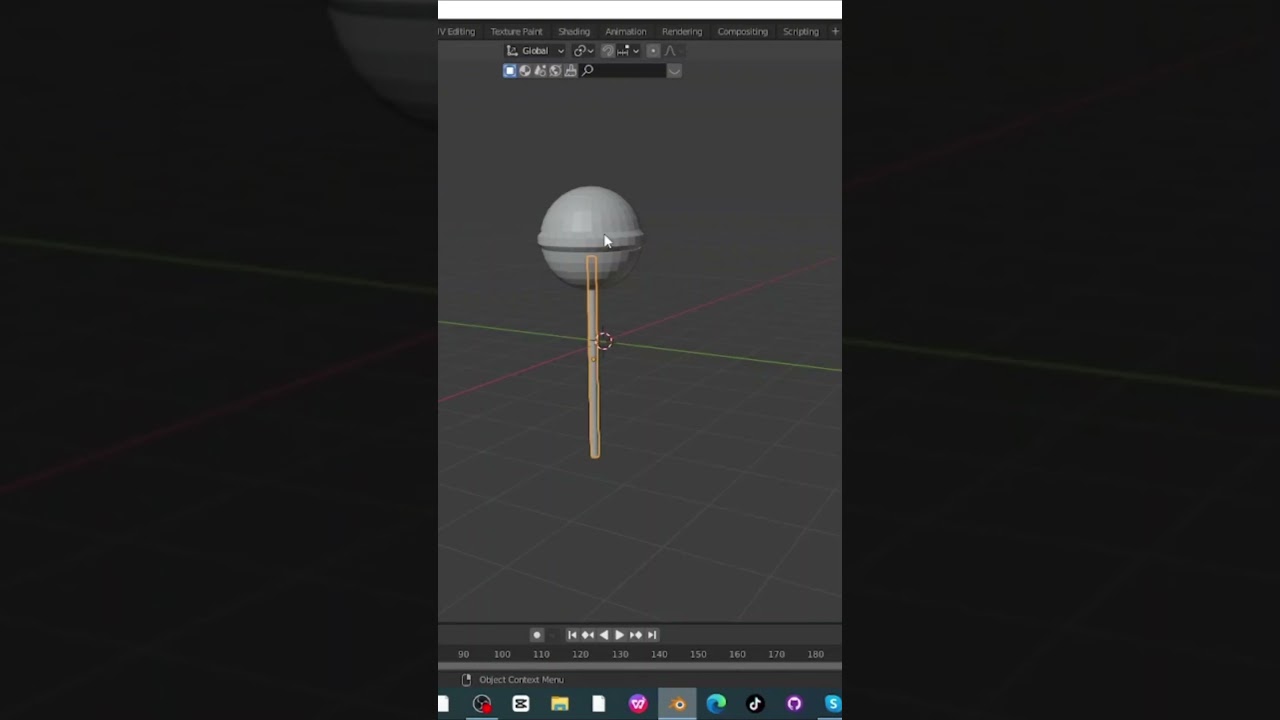Open Global transform orientation dropdown

[x=535, y=51]
